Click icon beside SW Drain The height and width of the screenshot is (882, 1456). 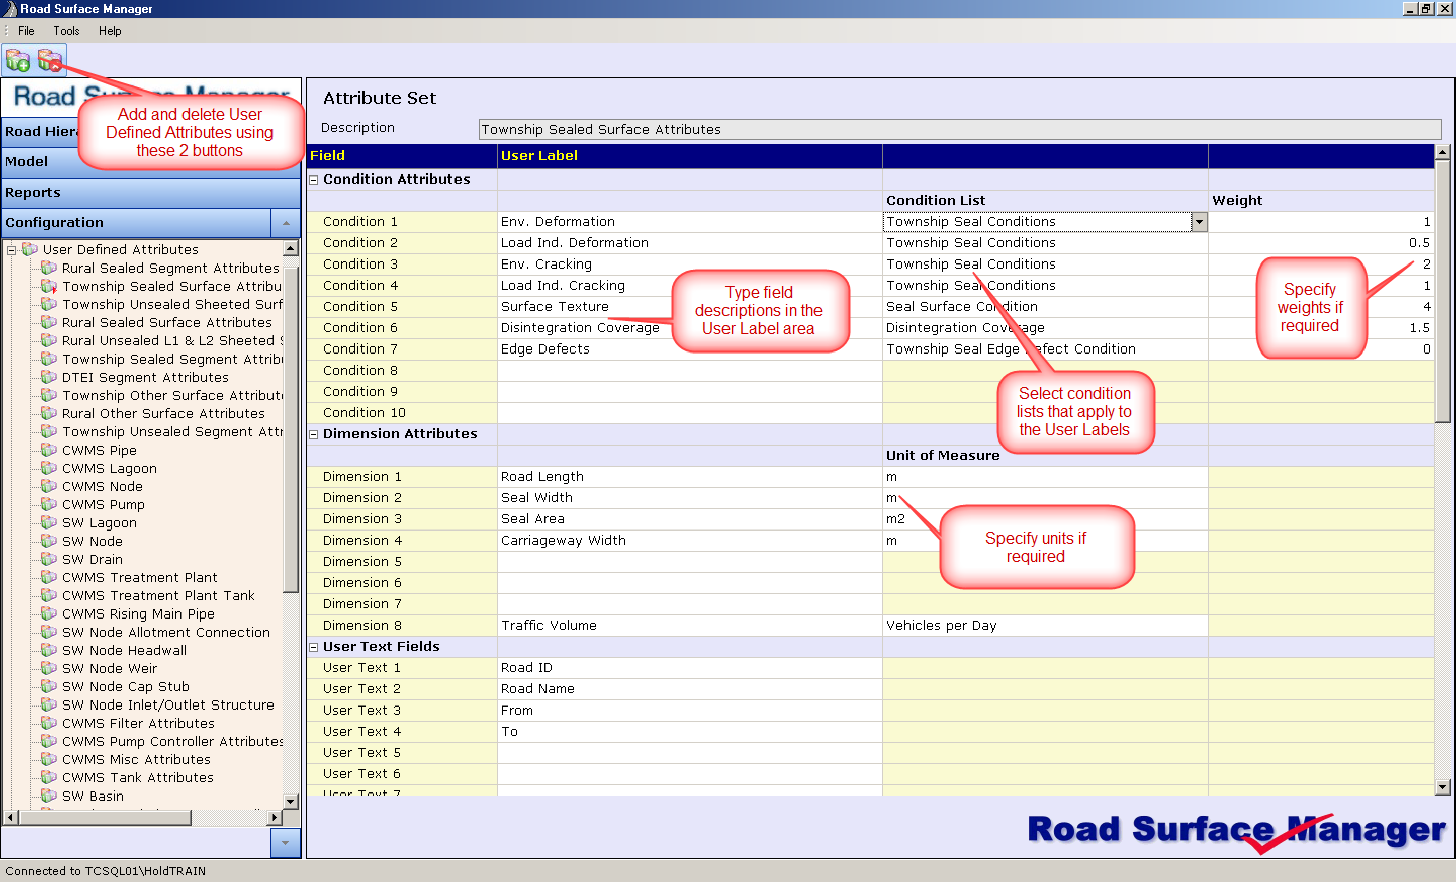click(48, 559)
